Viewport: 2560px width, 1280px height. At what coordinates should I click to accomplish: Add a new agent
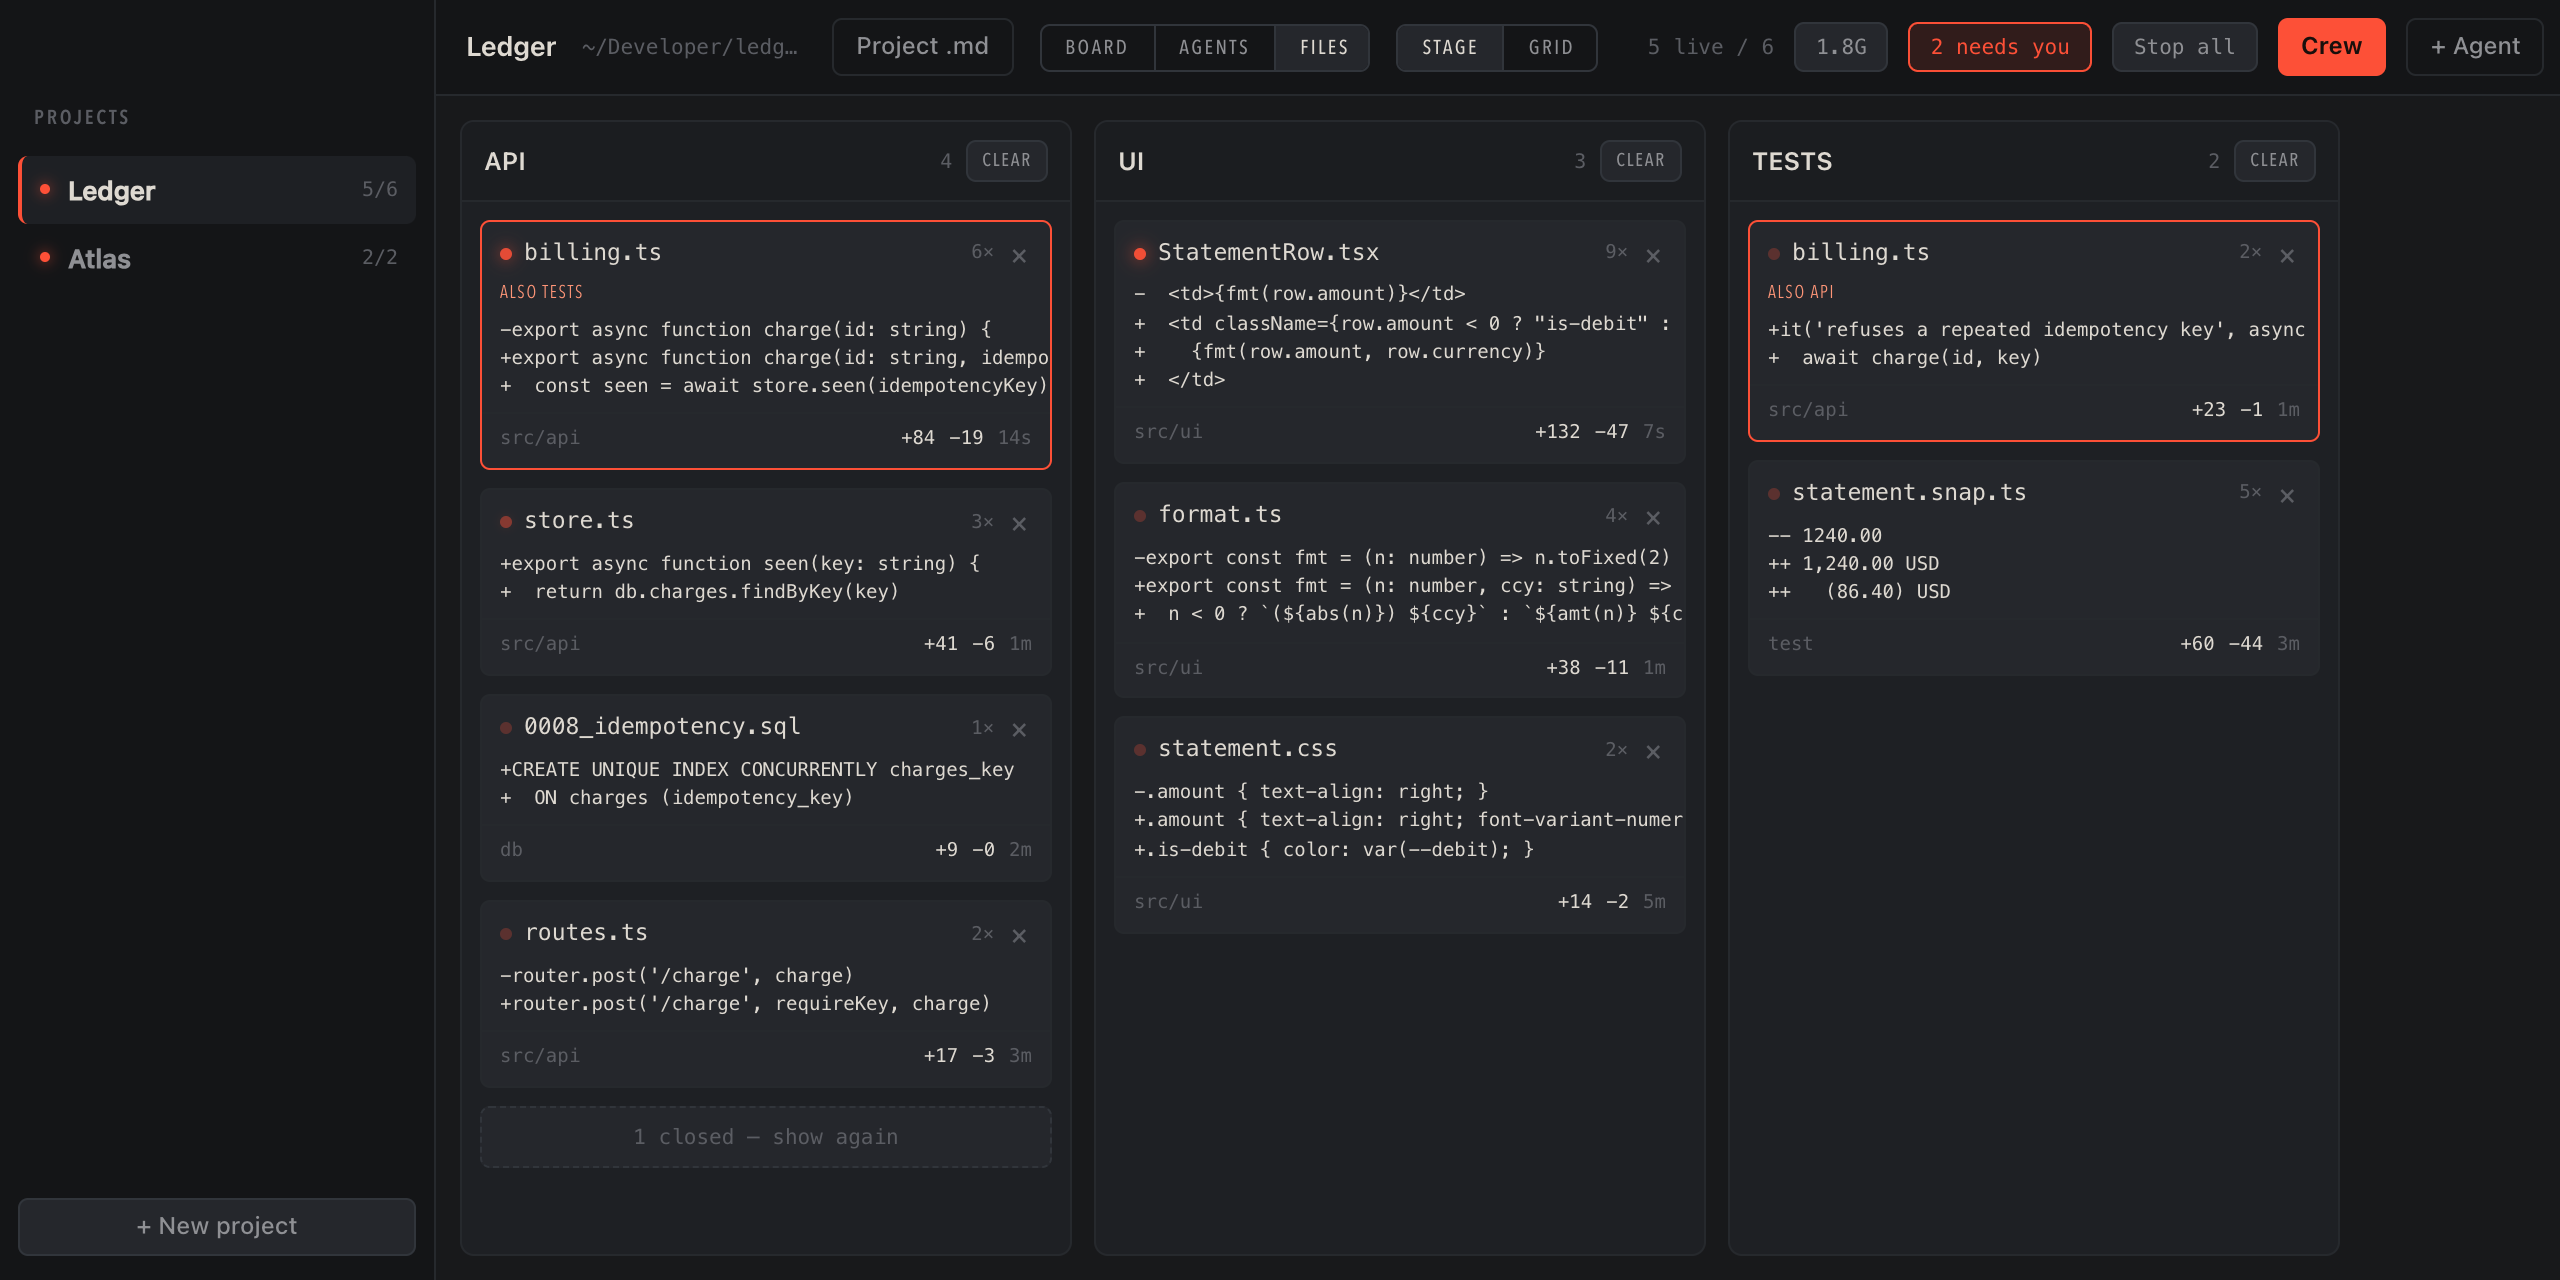tap(2475, 47)
